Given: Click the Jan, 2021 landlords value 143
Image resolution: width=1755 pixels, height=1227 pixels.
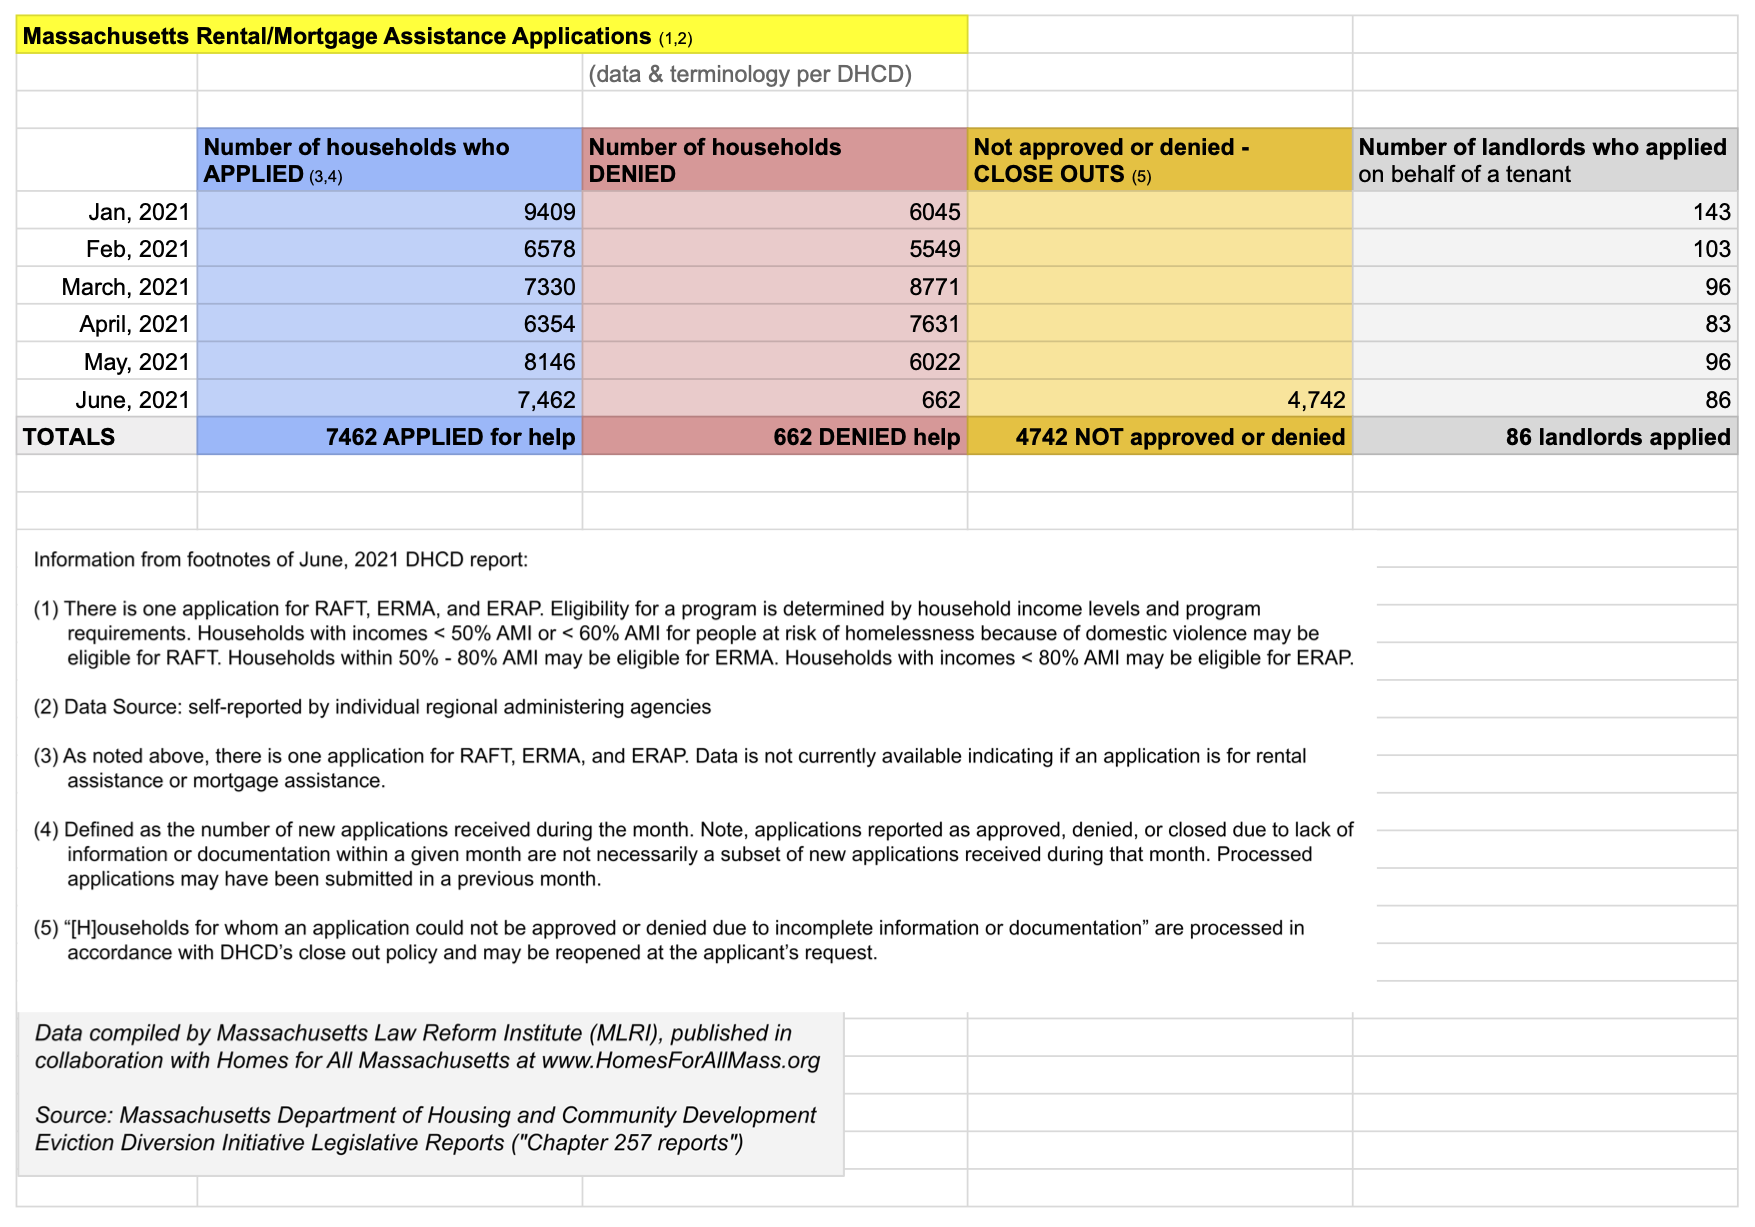Looking at the screenshot, I should (x=1711, y=212).
